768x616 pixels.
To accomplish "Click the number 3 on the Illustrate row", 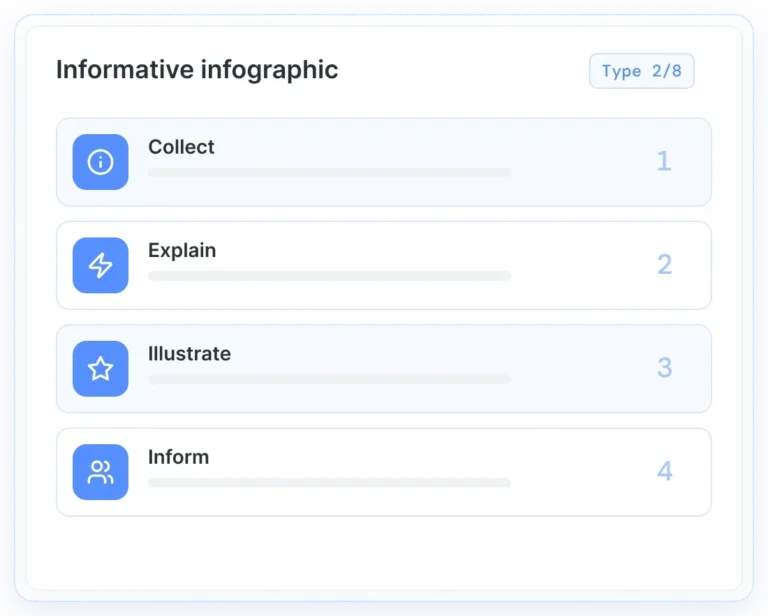I will tap(664, 368).
